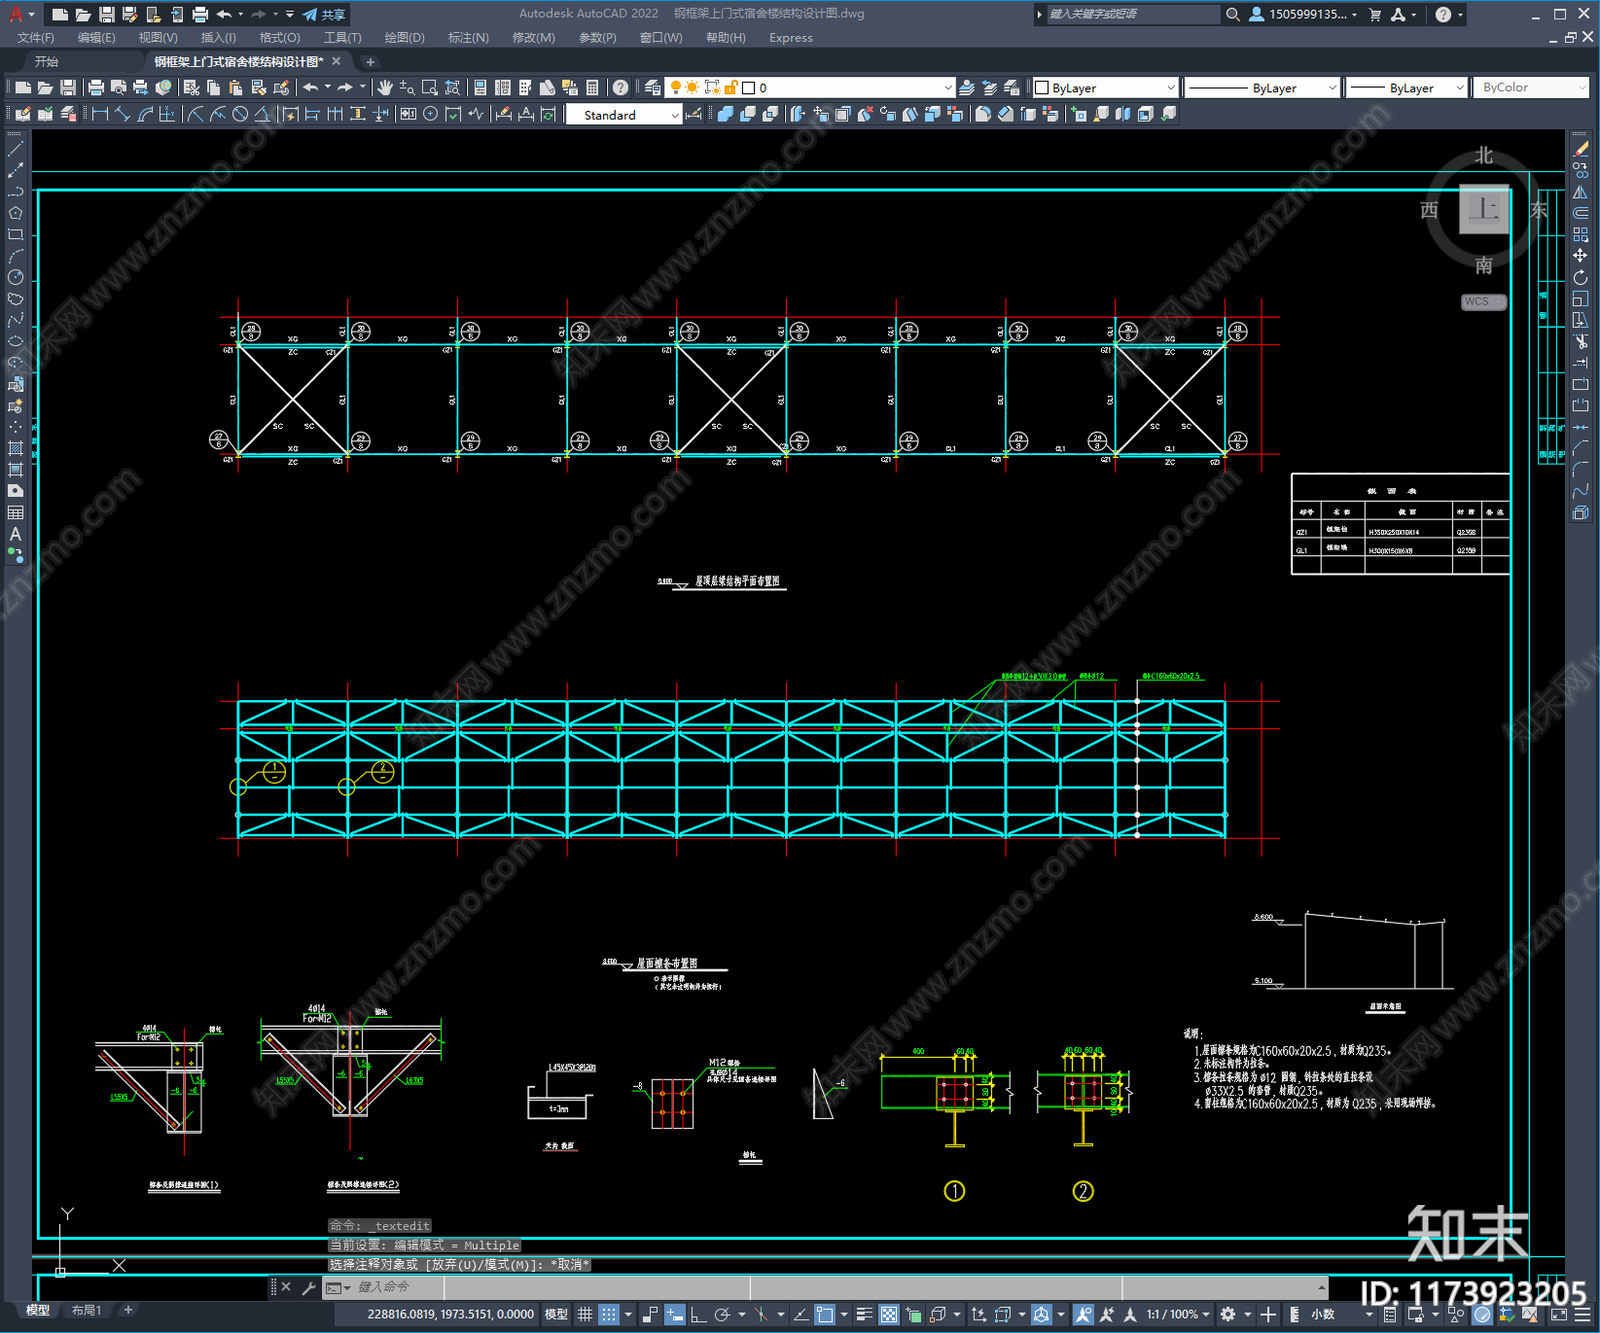1600x1333 pixels.
Task: Select the Multiline Text tool
Action: coord(15,534)
